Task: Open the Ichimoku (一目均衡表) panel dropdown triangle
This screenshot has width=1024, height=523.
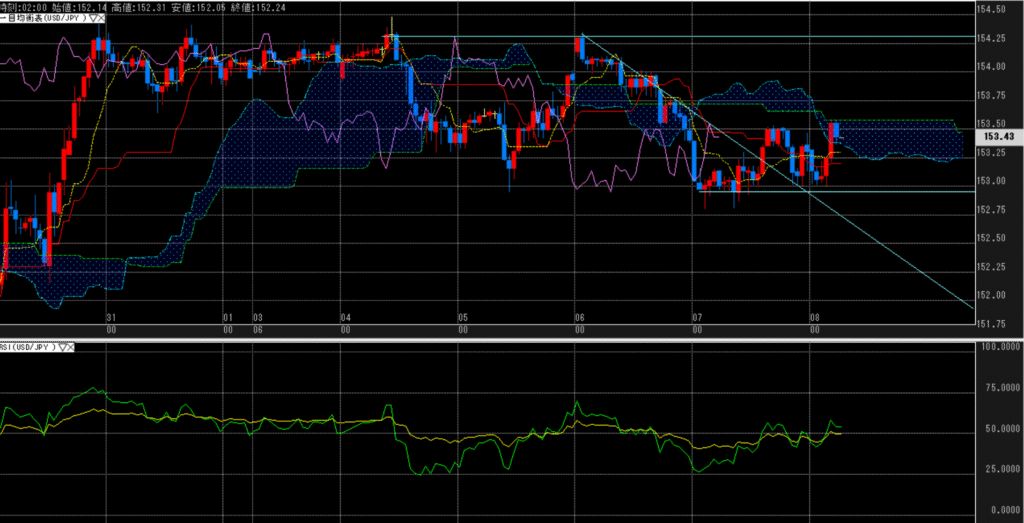Action: click(x=93, y=18)
